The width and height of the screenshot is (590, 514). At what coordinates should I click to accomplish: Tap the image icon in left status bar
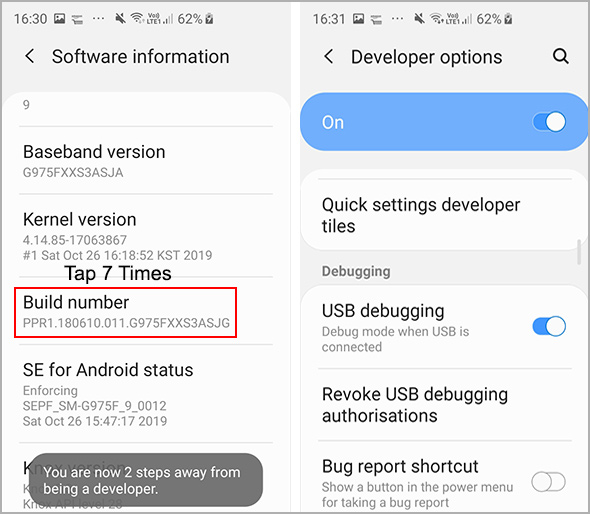[59, 18]
